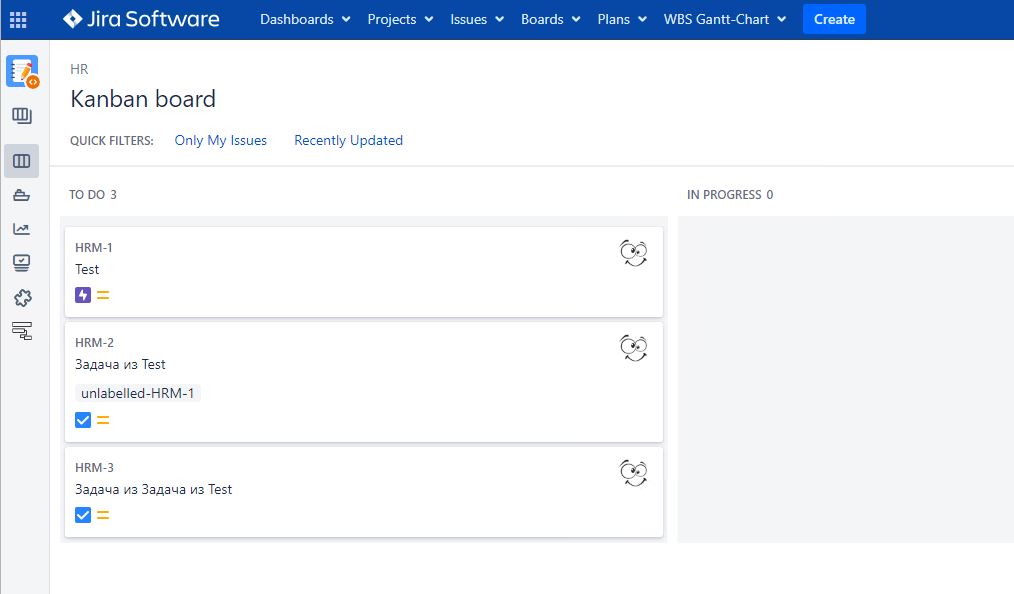
Task: Expand the WBS Gantt-Chart dropdown menu
Action: [724, 19]
